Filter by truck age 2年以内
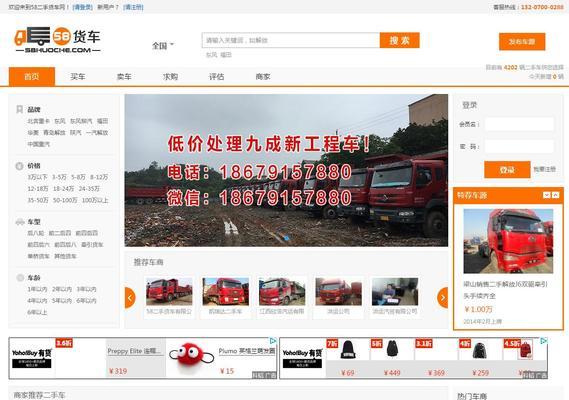The image size is (569, 400). point(62,289)
